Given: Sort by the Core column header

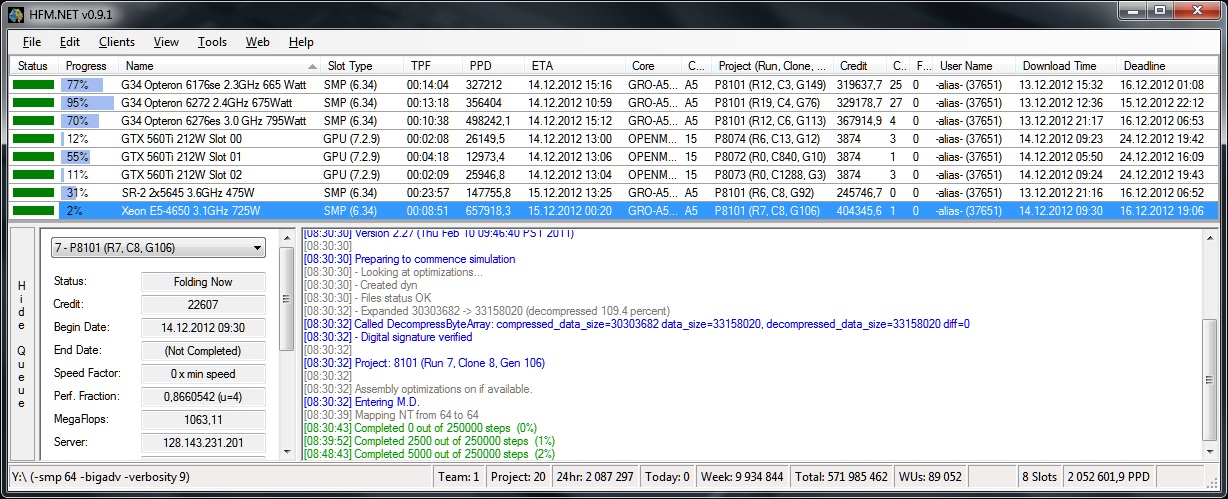Looking at the screenshot, I should click(x=653, y=66).
